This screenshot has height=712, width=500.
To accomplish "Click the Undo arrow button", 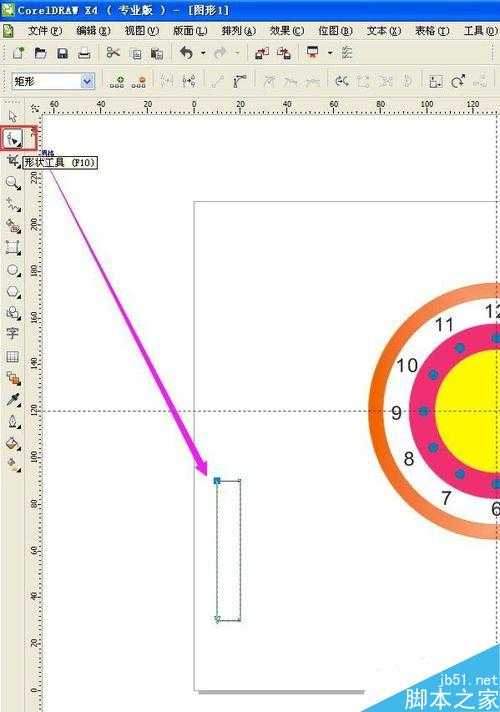I will coord(187,53).
